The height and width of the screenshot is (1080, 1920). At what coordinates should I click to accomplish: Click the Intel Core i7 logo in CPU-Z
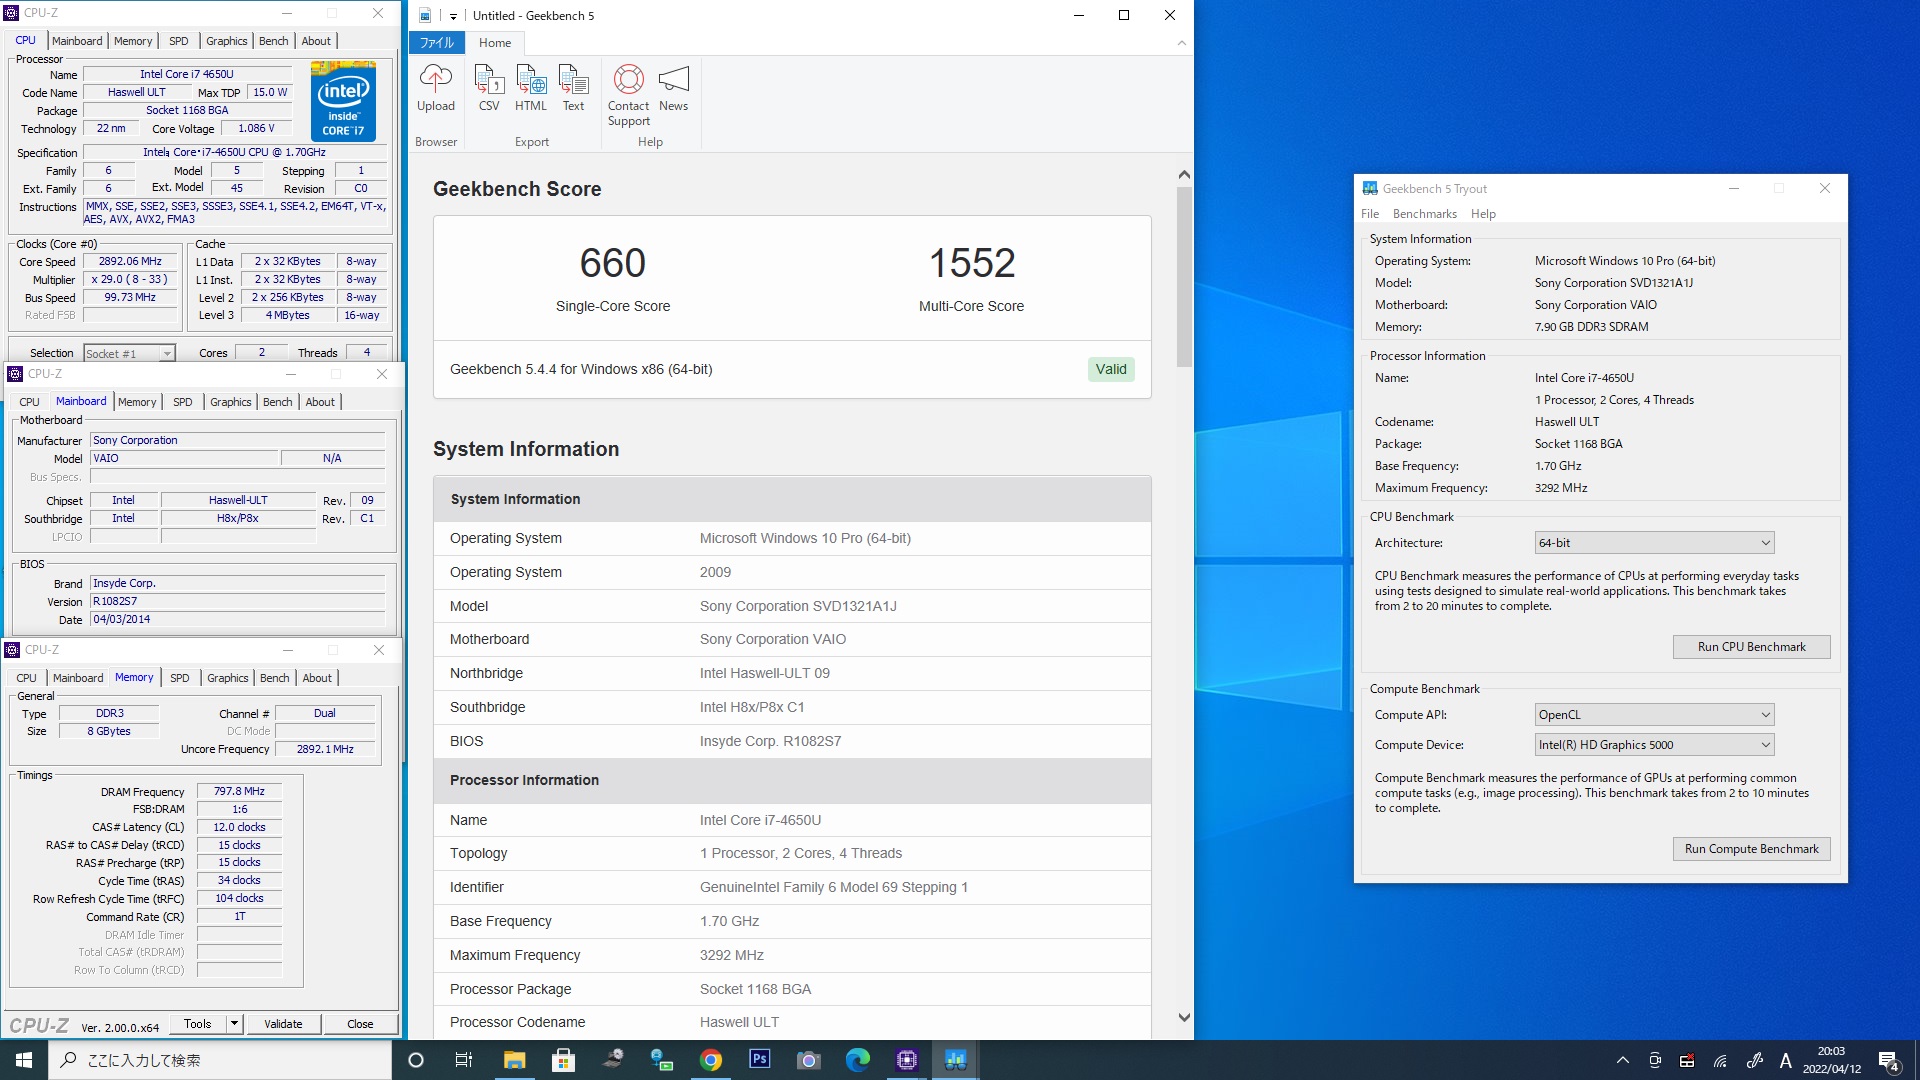343,101
